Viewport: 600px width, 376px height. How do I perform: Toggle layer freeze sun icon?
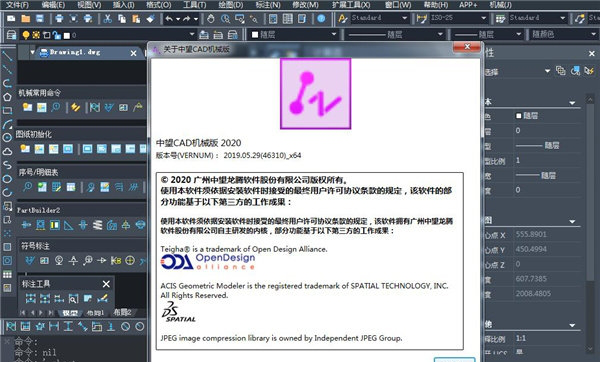tap(36, 35)
